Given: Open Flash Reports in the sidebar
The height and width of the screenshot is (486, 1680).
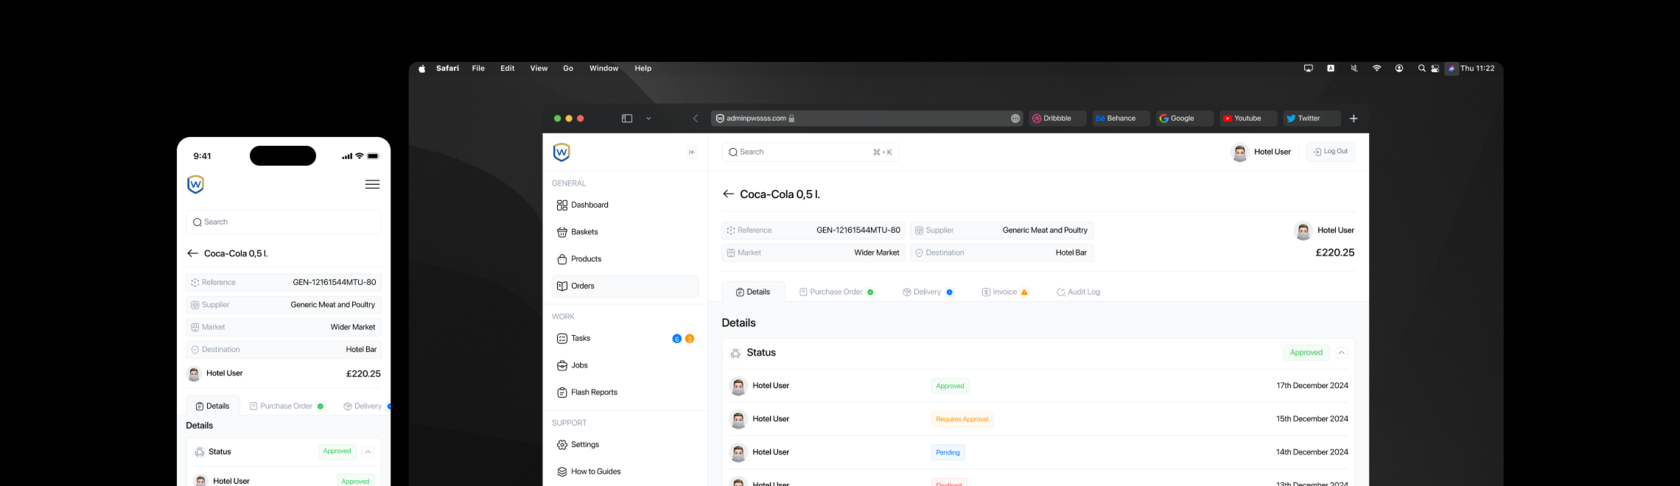Looking at the screenshot, I should pyautogui.click(x=625, y=392).
